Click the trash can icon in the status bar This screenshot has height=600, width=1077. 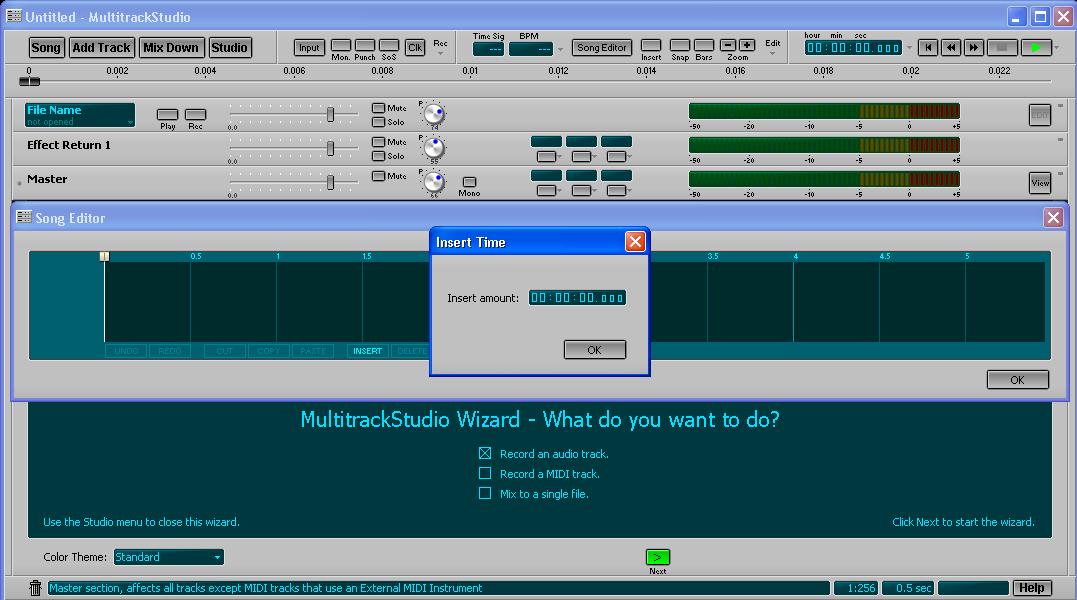pos(35,588)
